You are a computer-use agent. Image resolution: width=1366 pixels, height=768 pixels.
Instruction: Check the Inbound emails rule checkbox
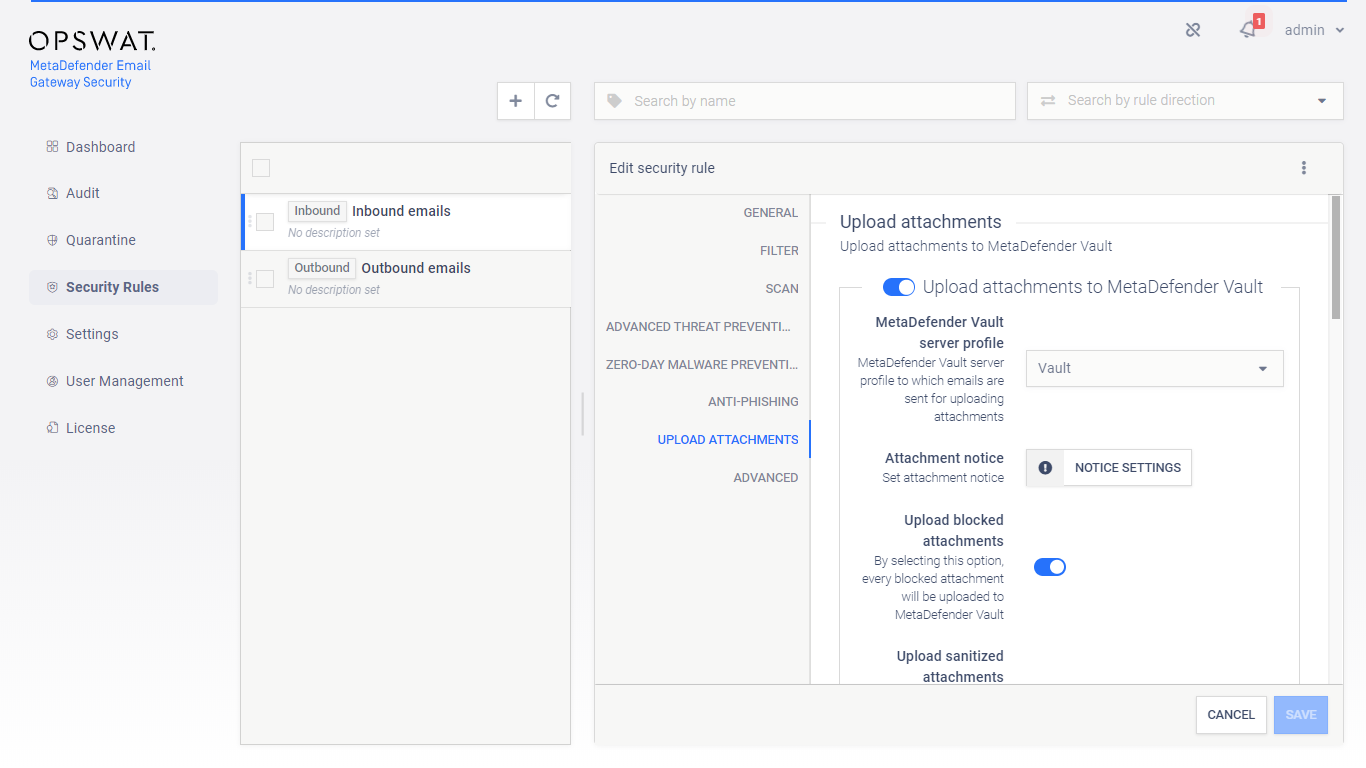tap(265, 222)
